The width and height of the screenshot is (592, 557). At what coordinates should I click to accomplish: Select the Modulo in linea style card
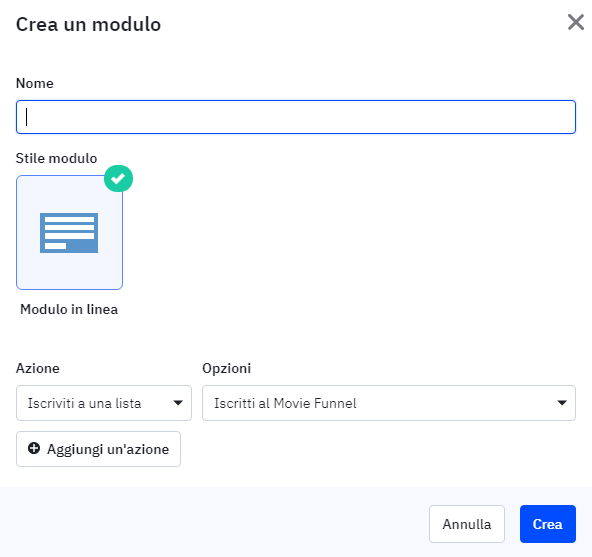[69, 233]
